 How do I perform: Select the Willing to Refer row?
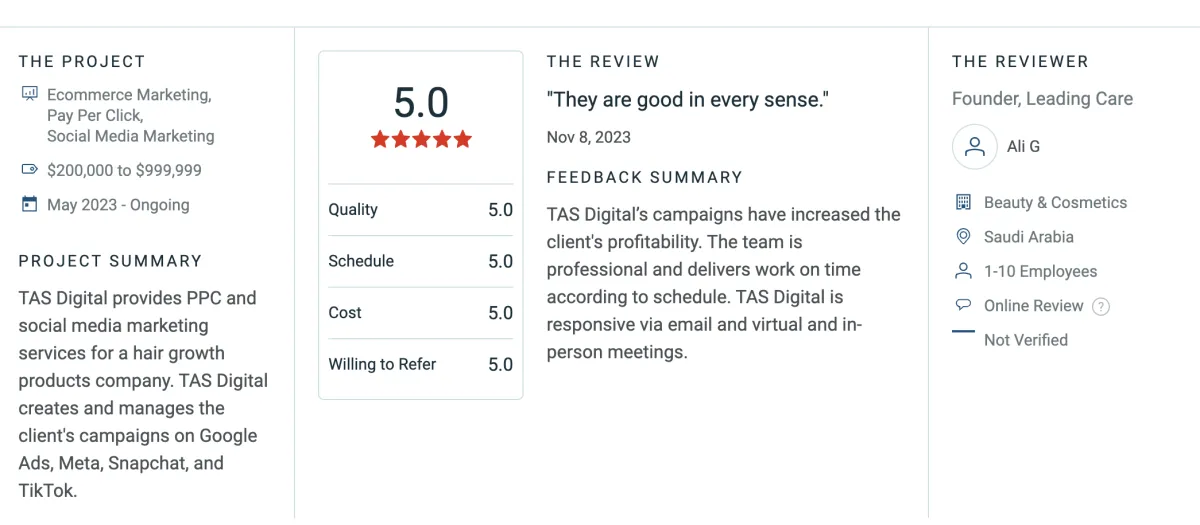tap(421, 364)
